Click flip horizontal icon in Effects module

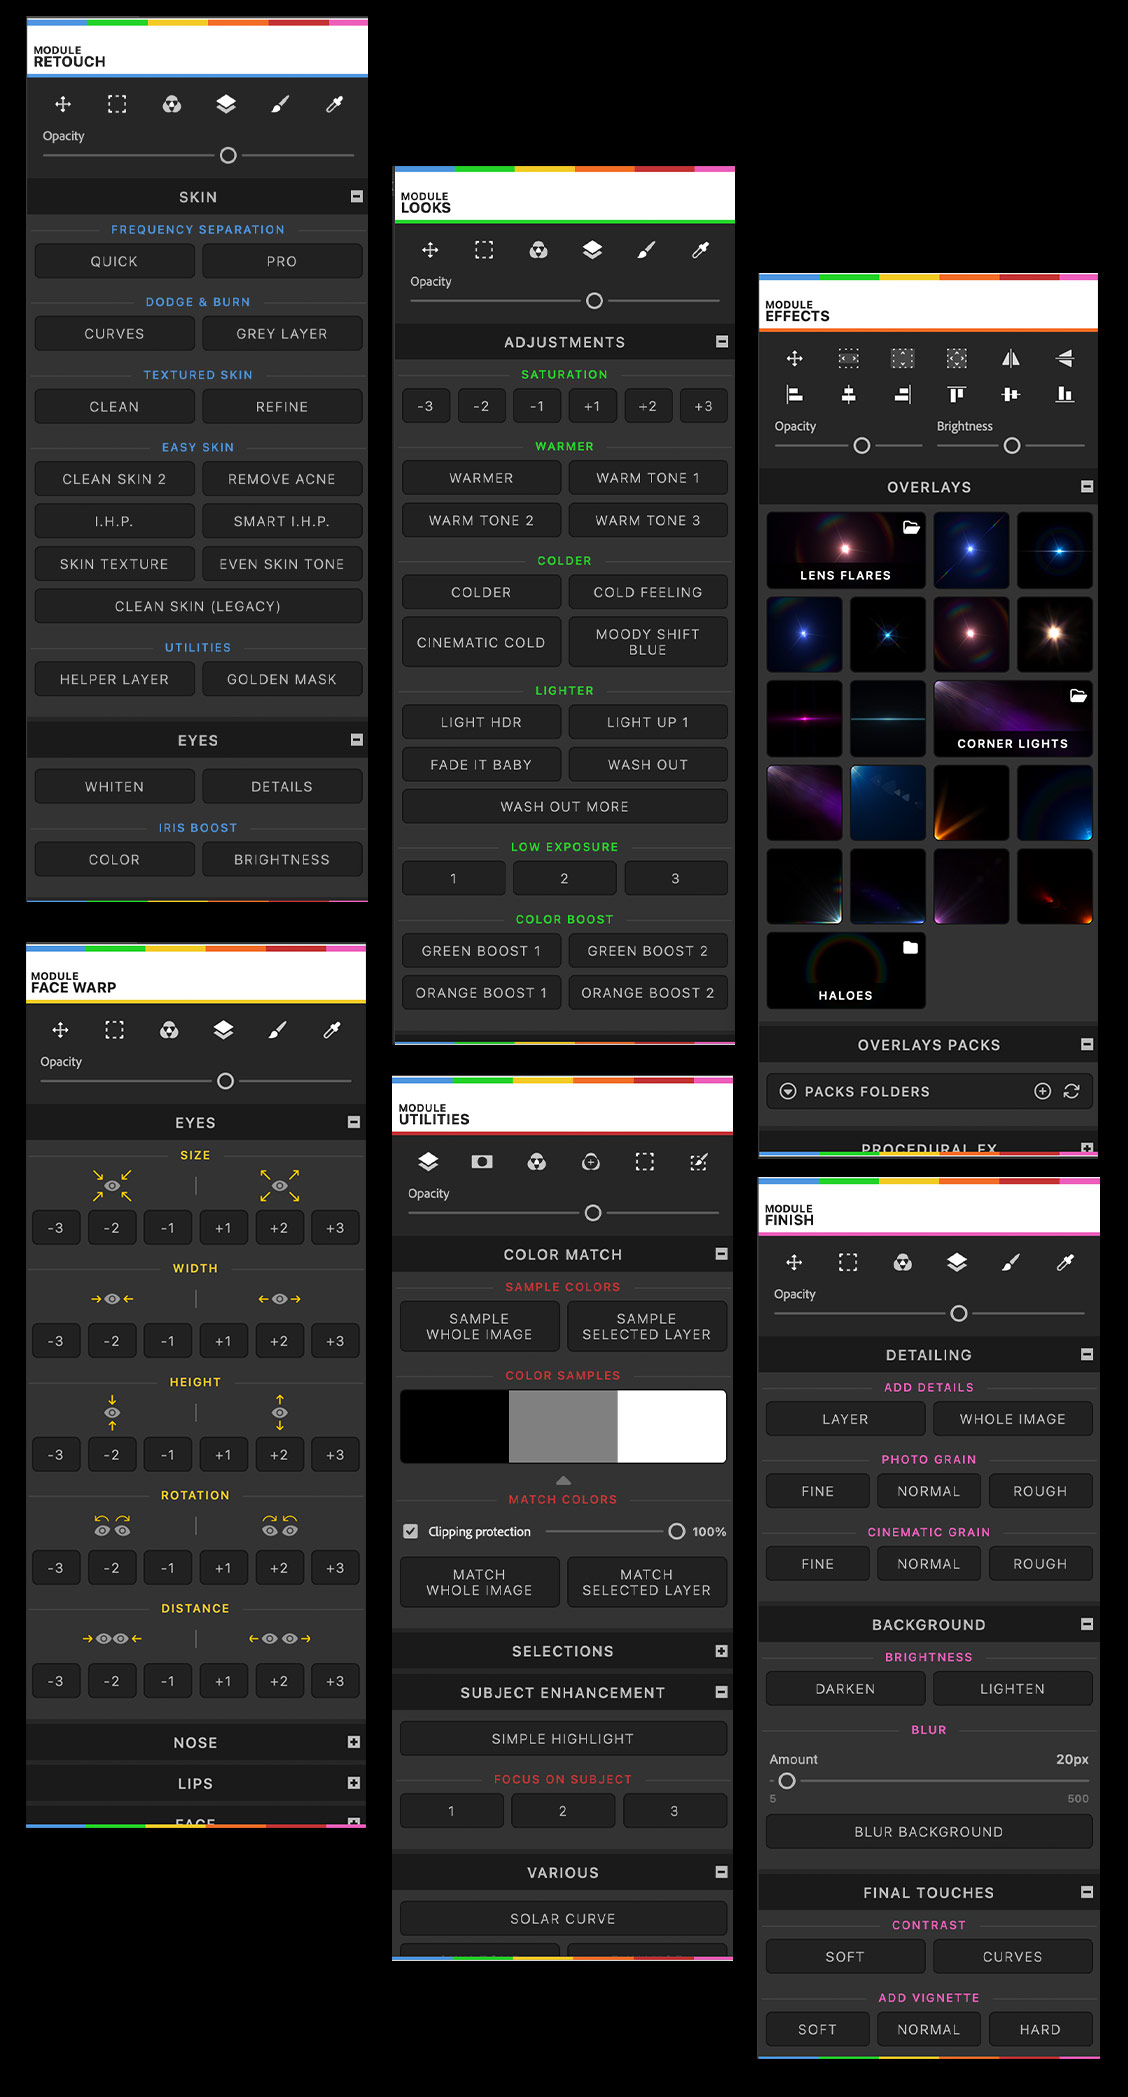click(1010, 358)
